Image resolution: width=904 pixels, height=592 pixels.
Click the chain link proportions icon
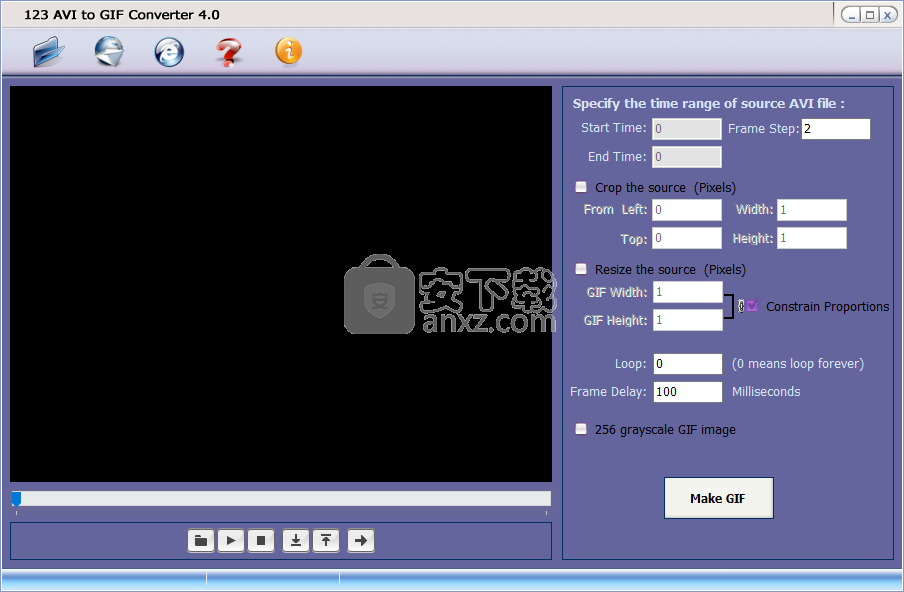(x=741, y=306)
